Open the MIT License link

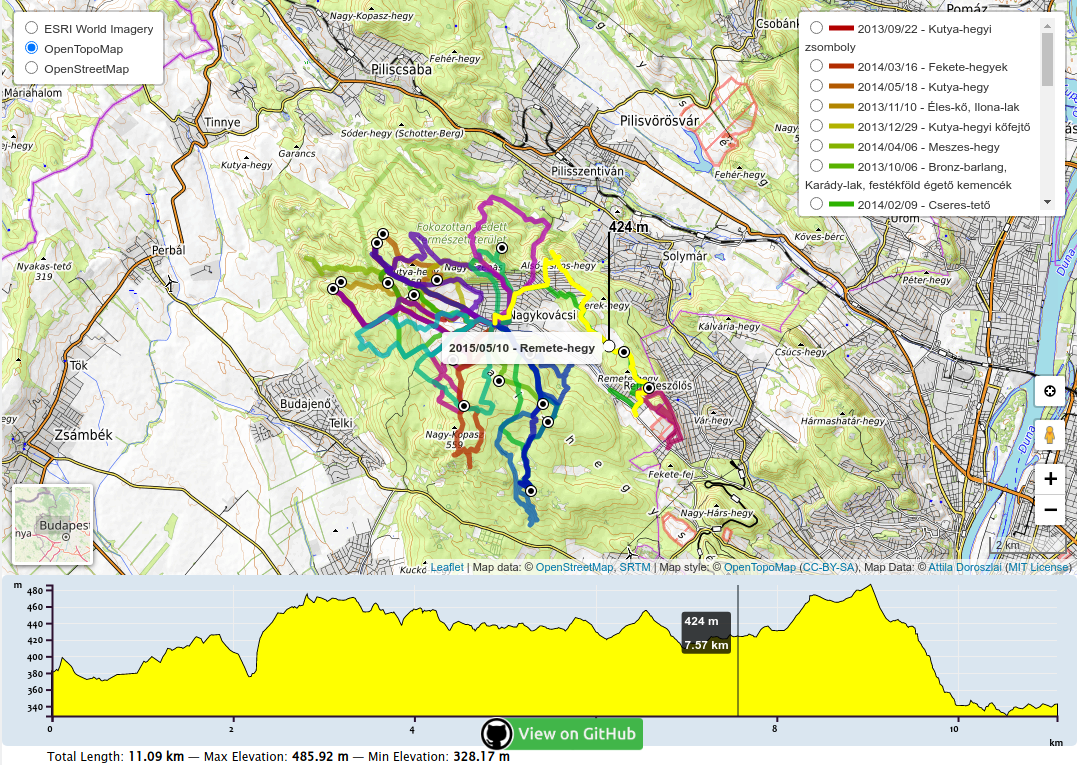[x=1037, y=567]
